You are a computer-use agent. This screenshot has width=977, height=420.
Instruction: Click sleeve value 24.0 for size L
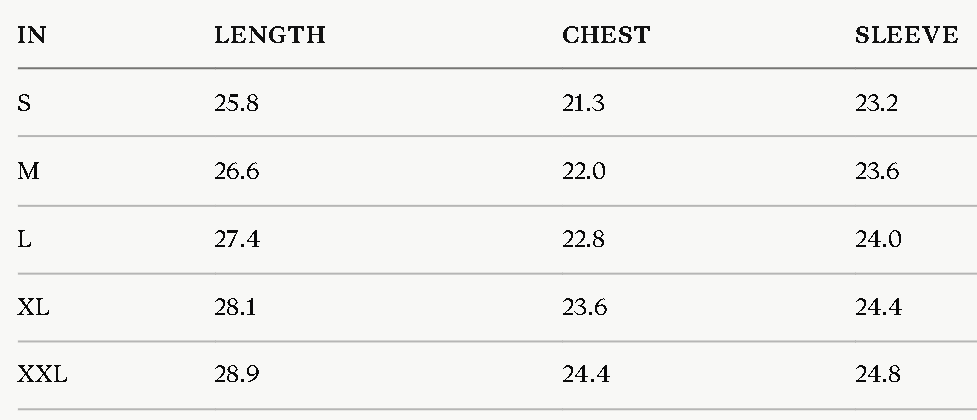point(878,239)
